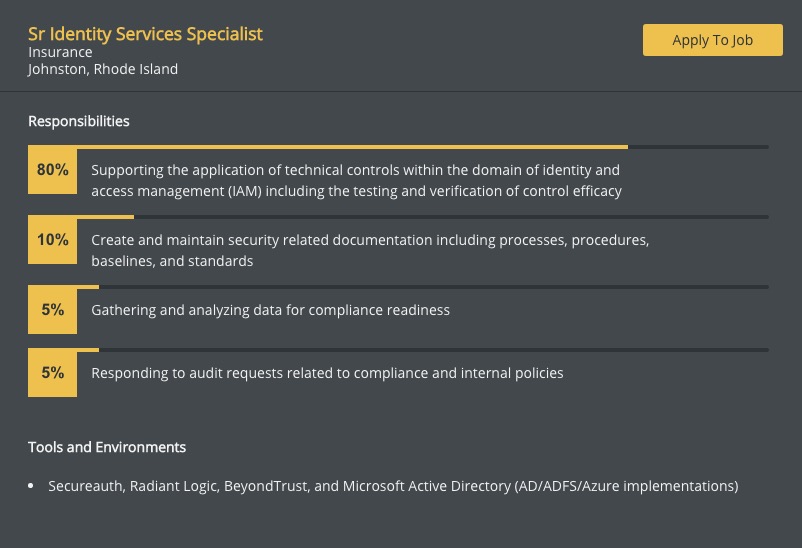The height and width of the screenshot is (548, 802).
Task: Click the 5% badge beside audit requests
Action: point(53,372)
